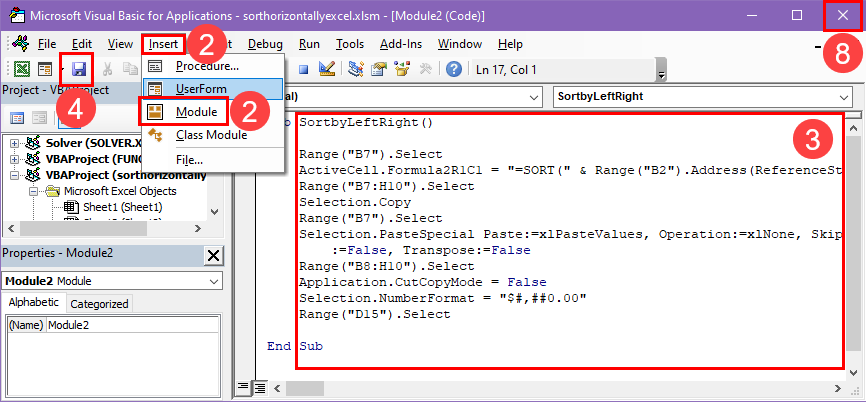Close the Properties - Module2 panel
This screenshot has height=402, width=866.
[x=213, y=256]
